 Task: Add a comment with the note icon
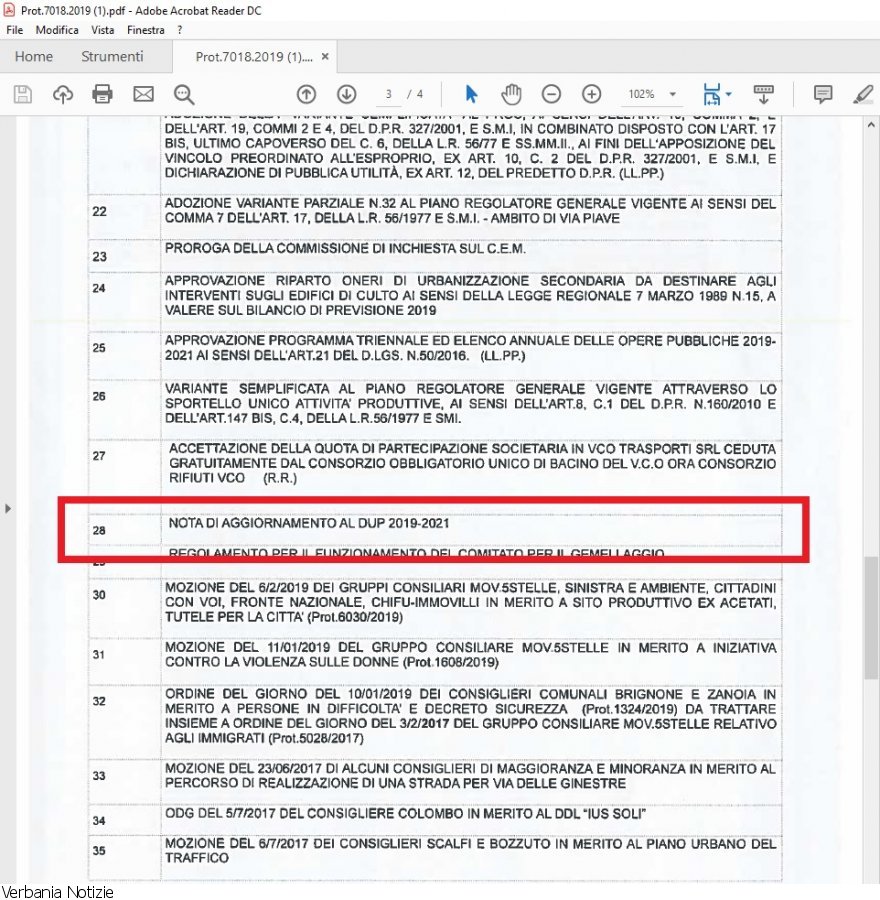click(x=823, y=94)
